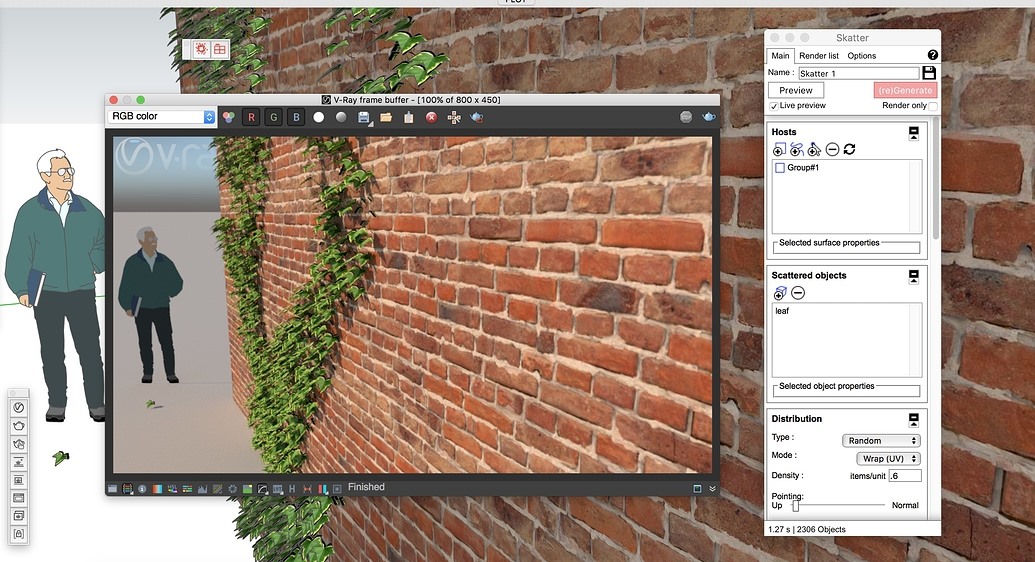Open image file with the folder icon
Image resolution: width=1035 pixels, height=562 pixels.
pyautogui.click(x=386, y=118)
